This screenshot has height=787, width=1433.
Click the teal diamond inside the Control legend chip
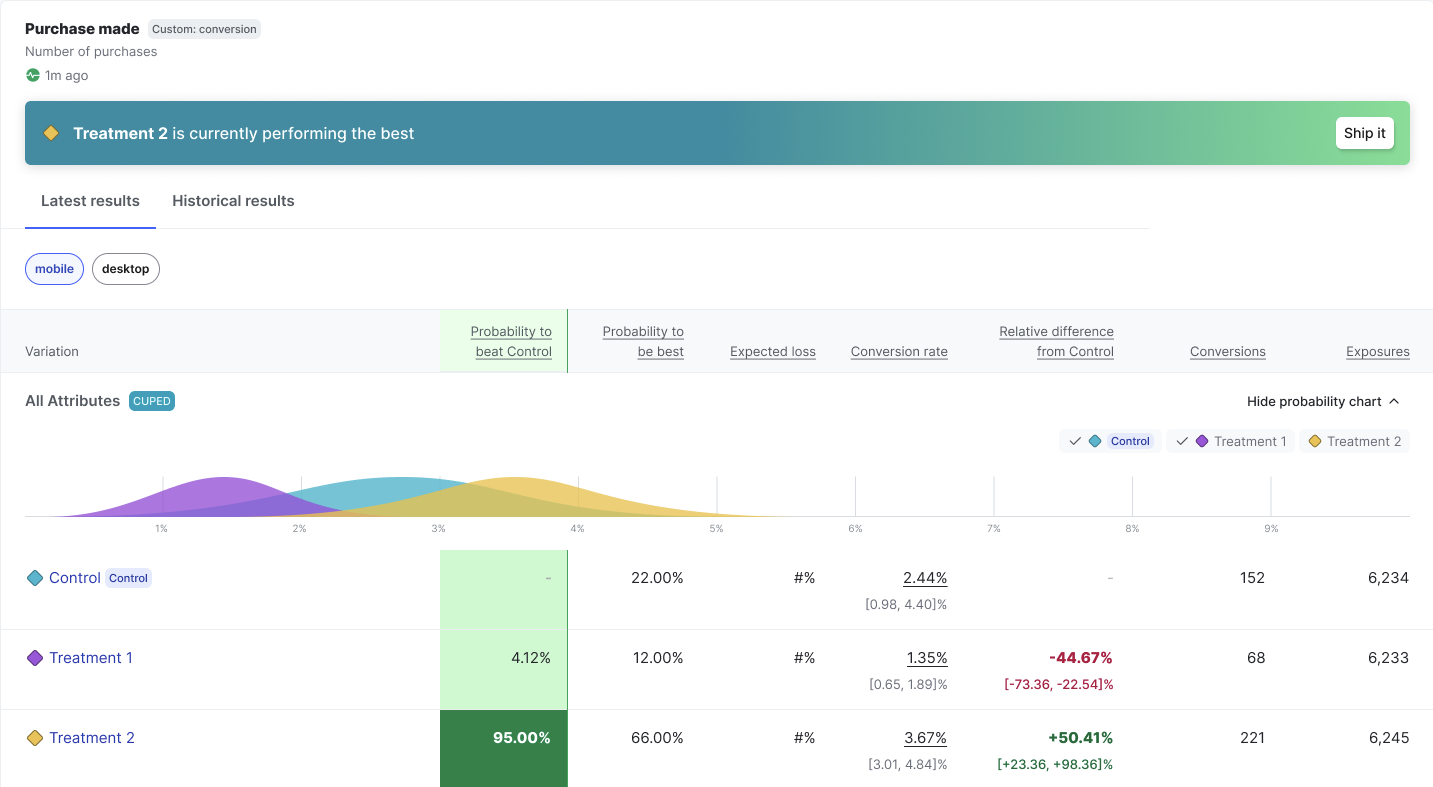tap(1097, 440)
